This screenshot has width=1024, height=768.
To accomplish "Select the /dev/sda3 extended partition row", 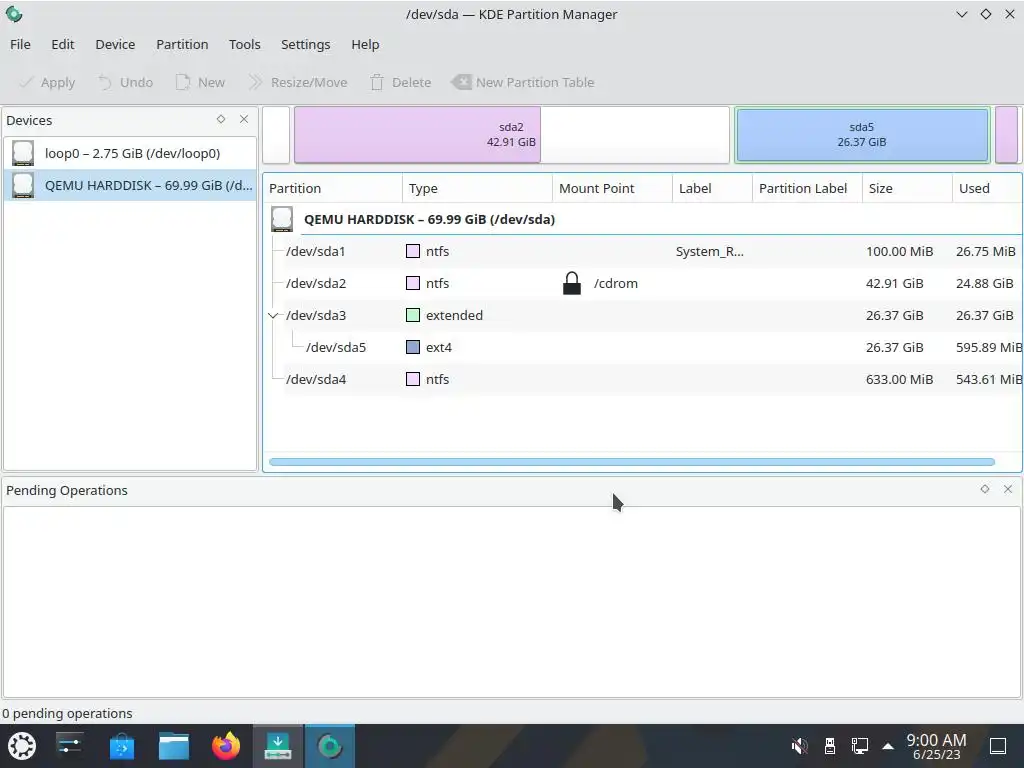I will (643, 315).
